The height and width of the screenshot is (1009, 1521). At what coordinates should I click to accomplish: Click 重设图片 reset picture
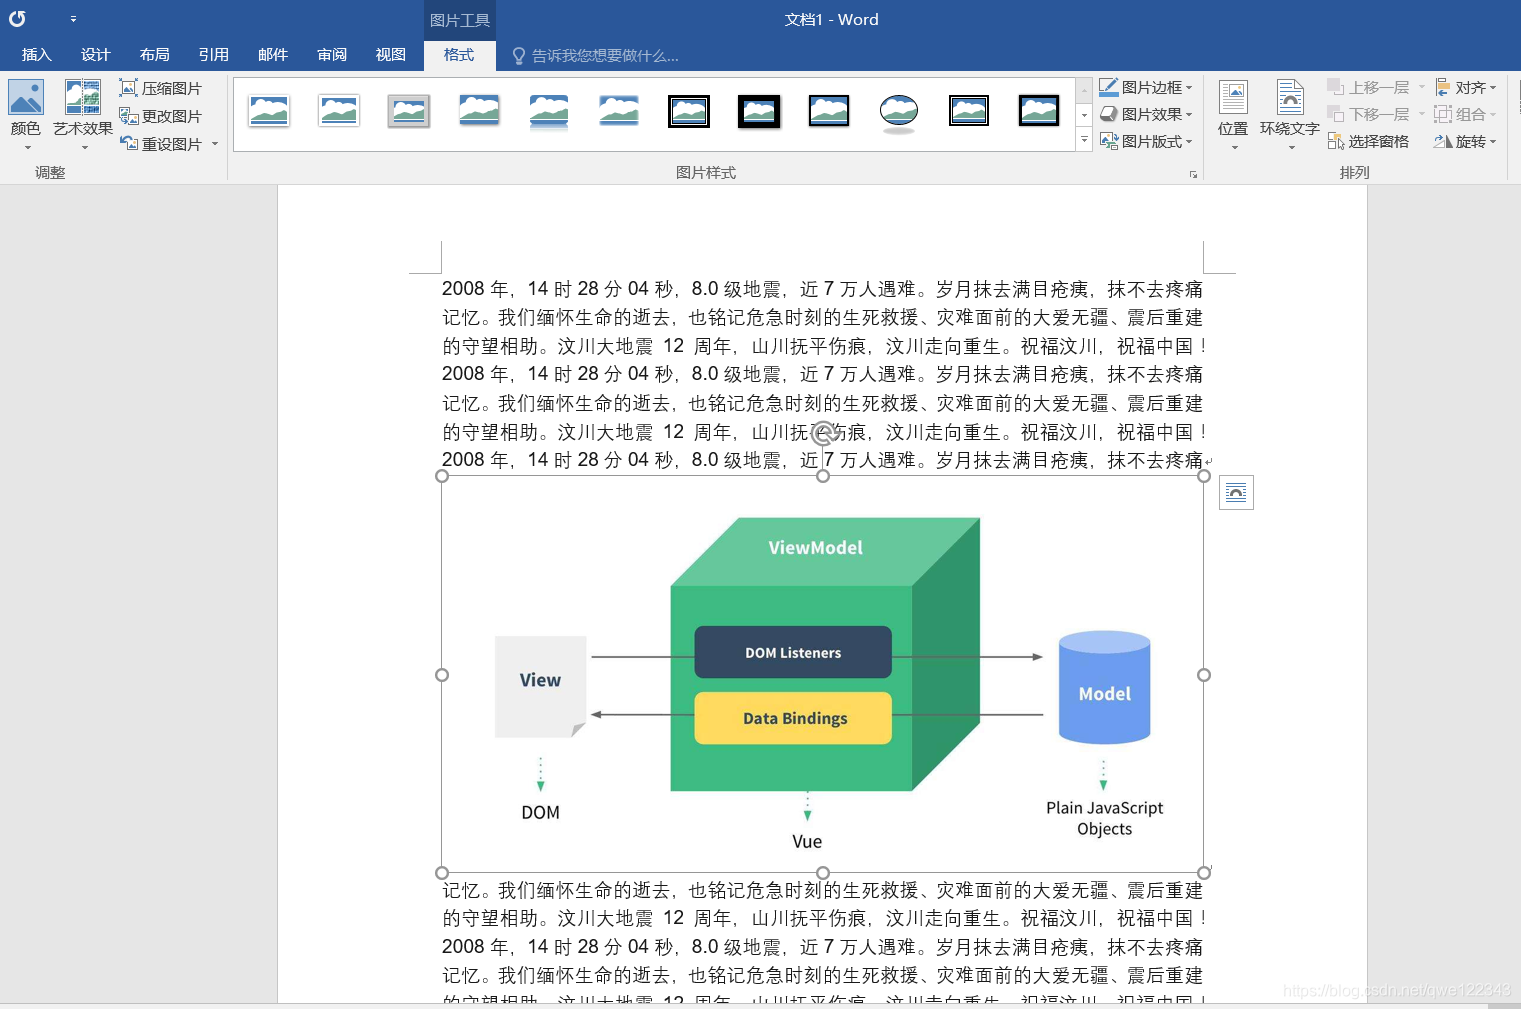tap(160, 144)
